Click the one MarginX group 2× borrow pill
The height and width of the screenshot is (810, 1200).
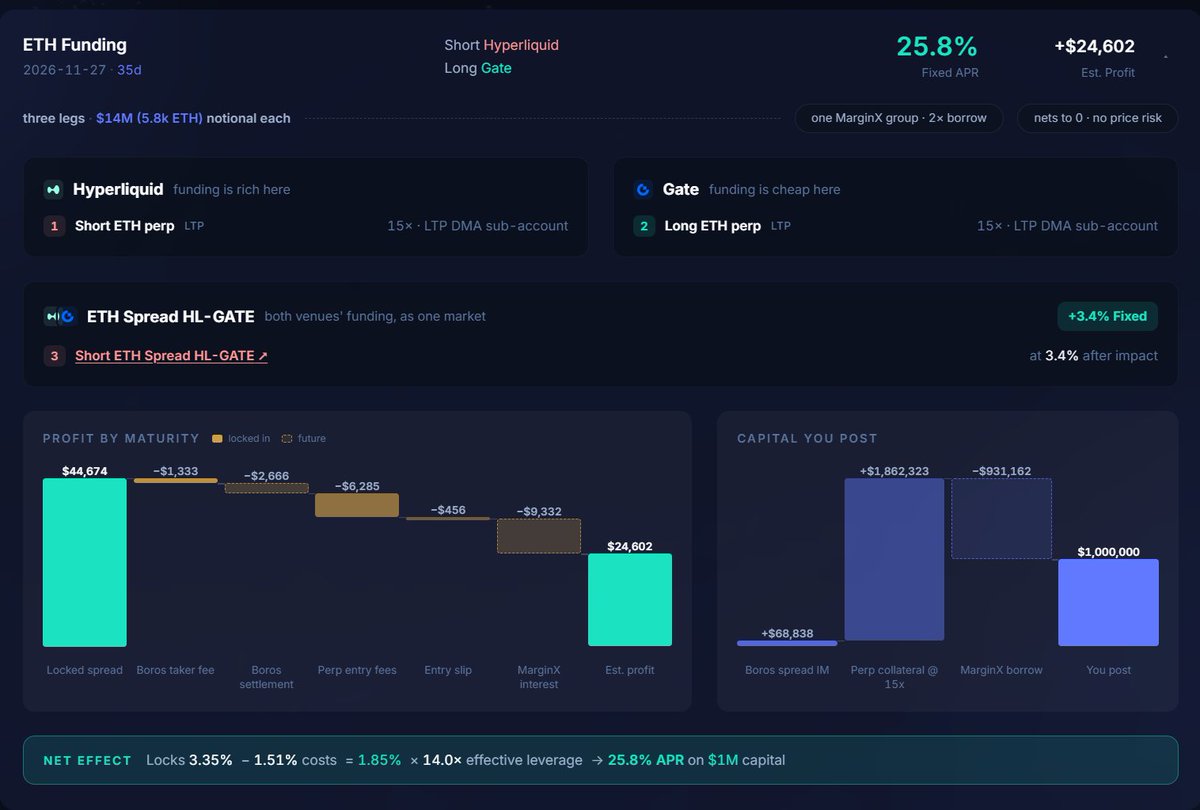[x=899, y=118]
